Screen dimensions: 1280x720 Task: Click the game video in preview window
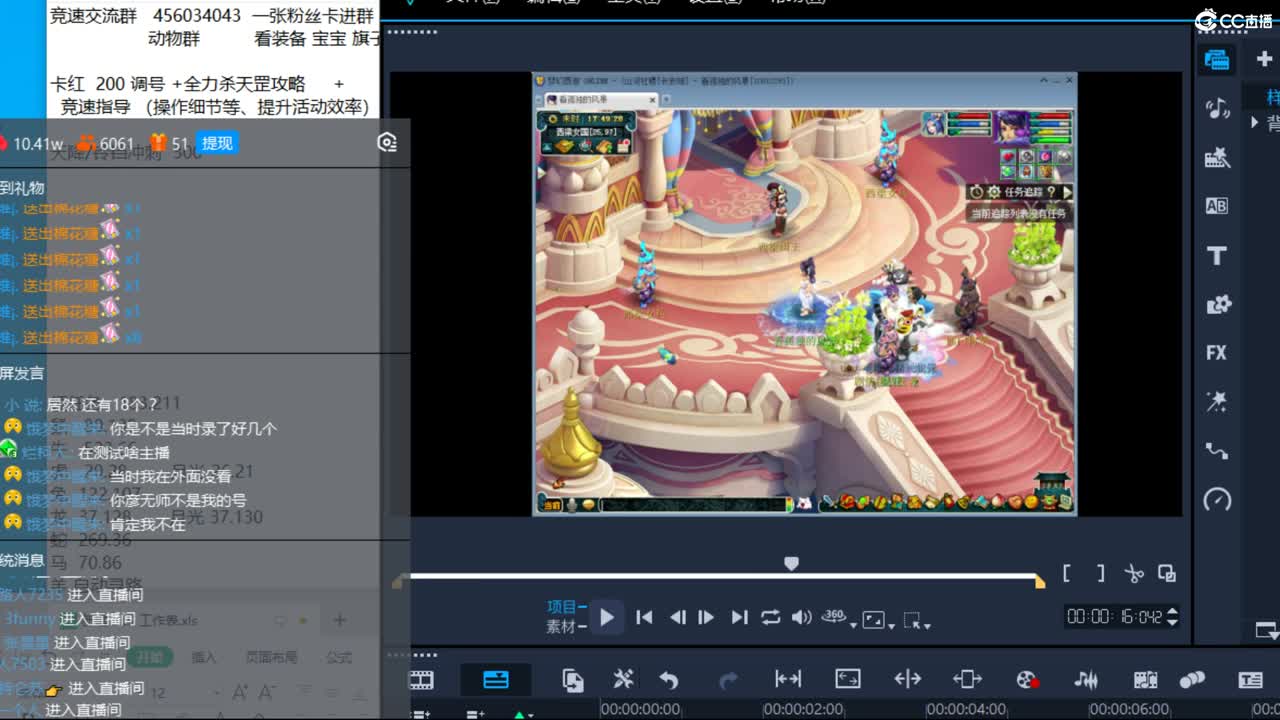coord(805,294)
